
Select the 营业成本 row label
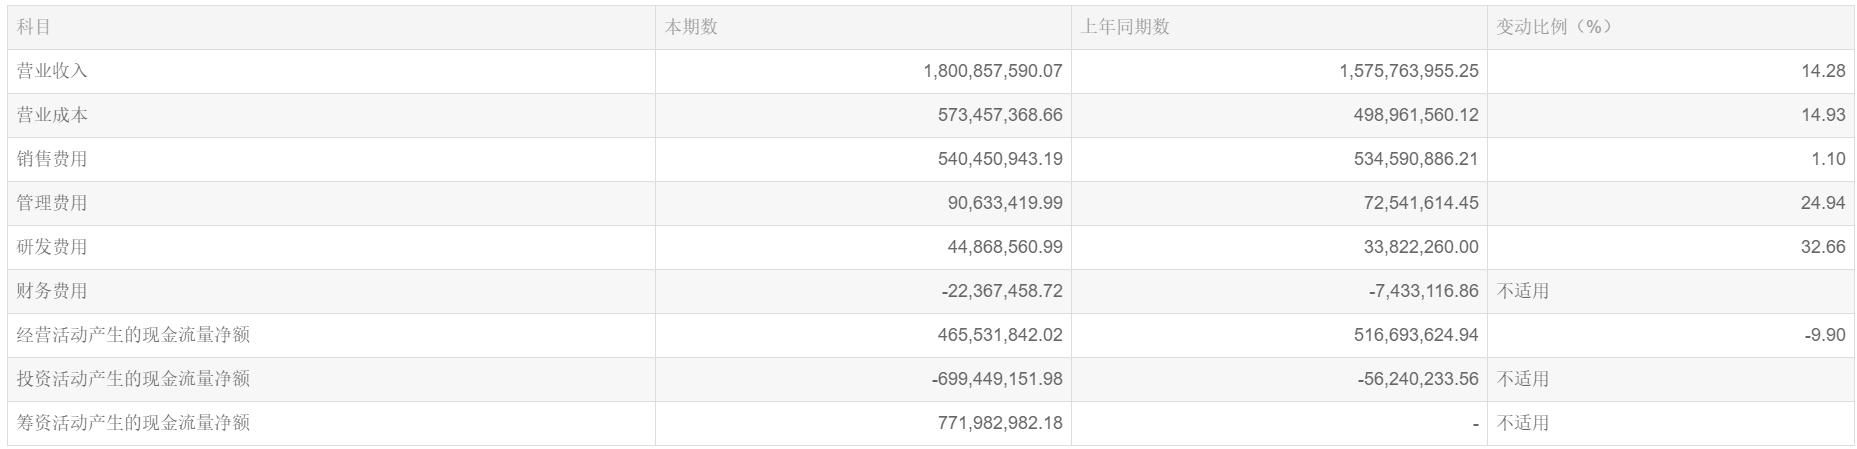[53, 115]
